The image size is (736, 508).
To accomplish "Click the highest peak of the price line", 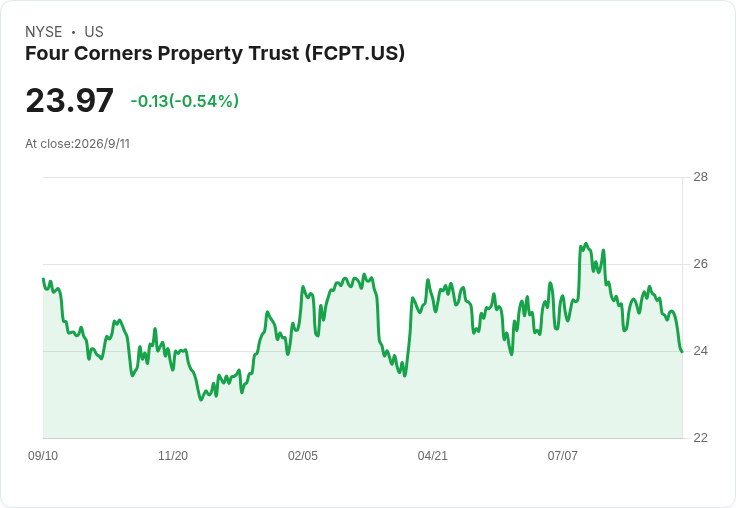I will 585,244.
